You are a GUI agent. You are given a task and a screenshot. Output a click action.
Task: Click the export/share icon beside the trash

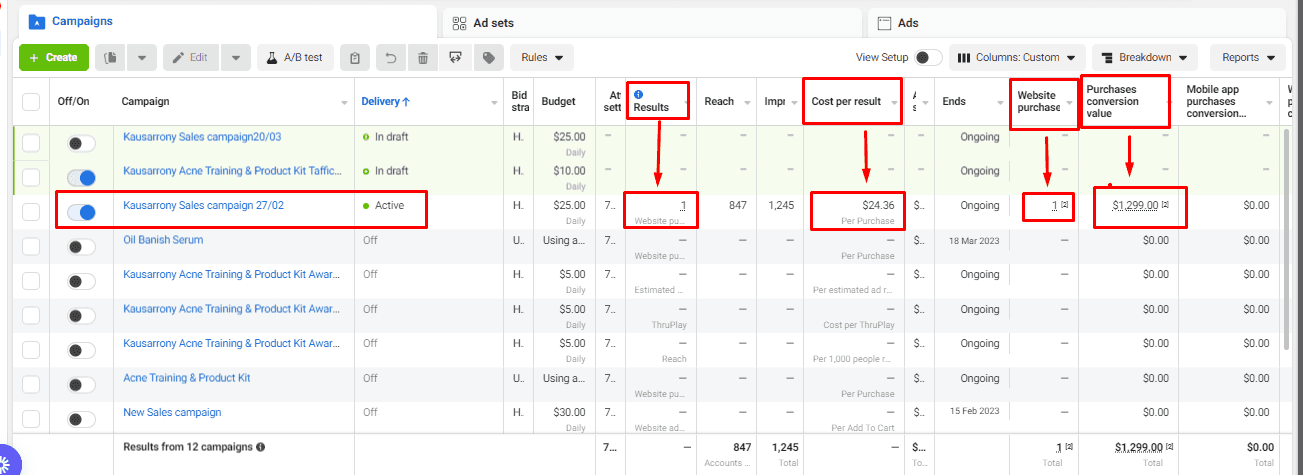tap(456, 58)
